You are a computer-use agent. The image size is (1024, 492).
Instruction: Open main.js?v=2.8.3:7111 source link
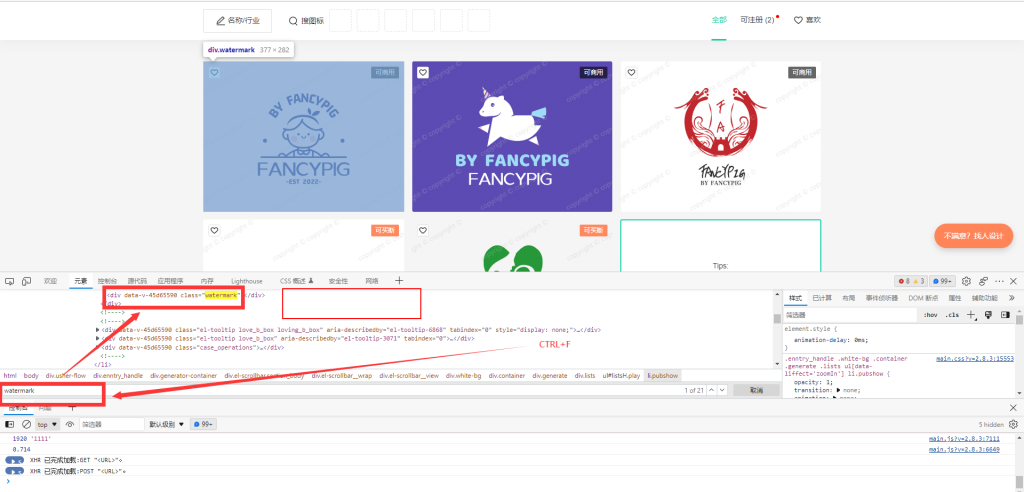[x=965, y=439]
